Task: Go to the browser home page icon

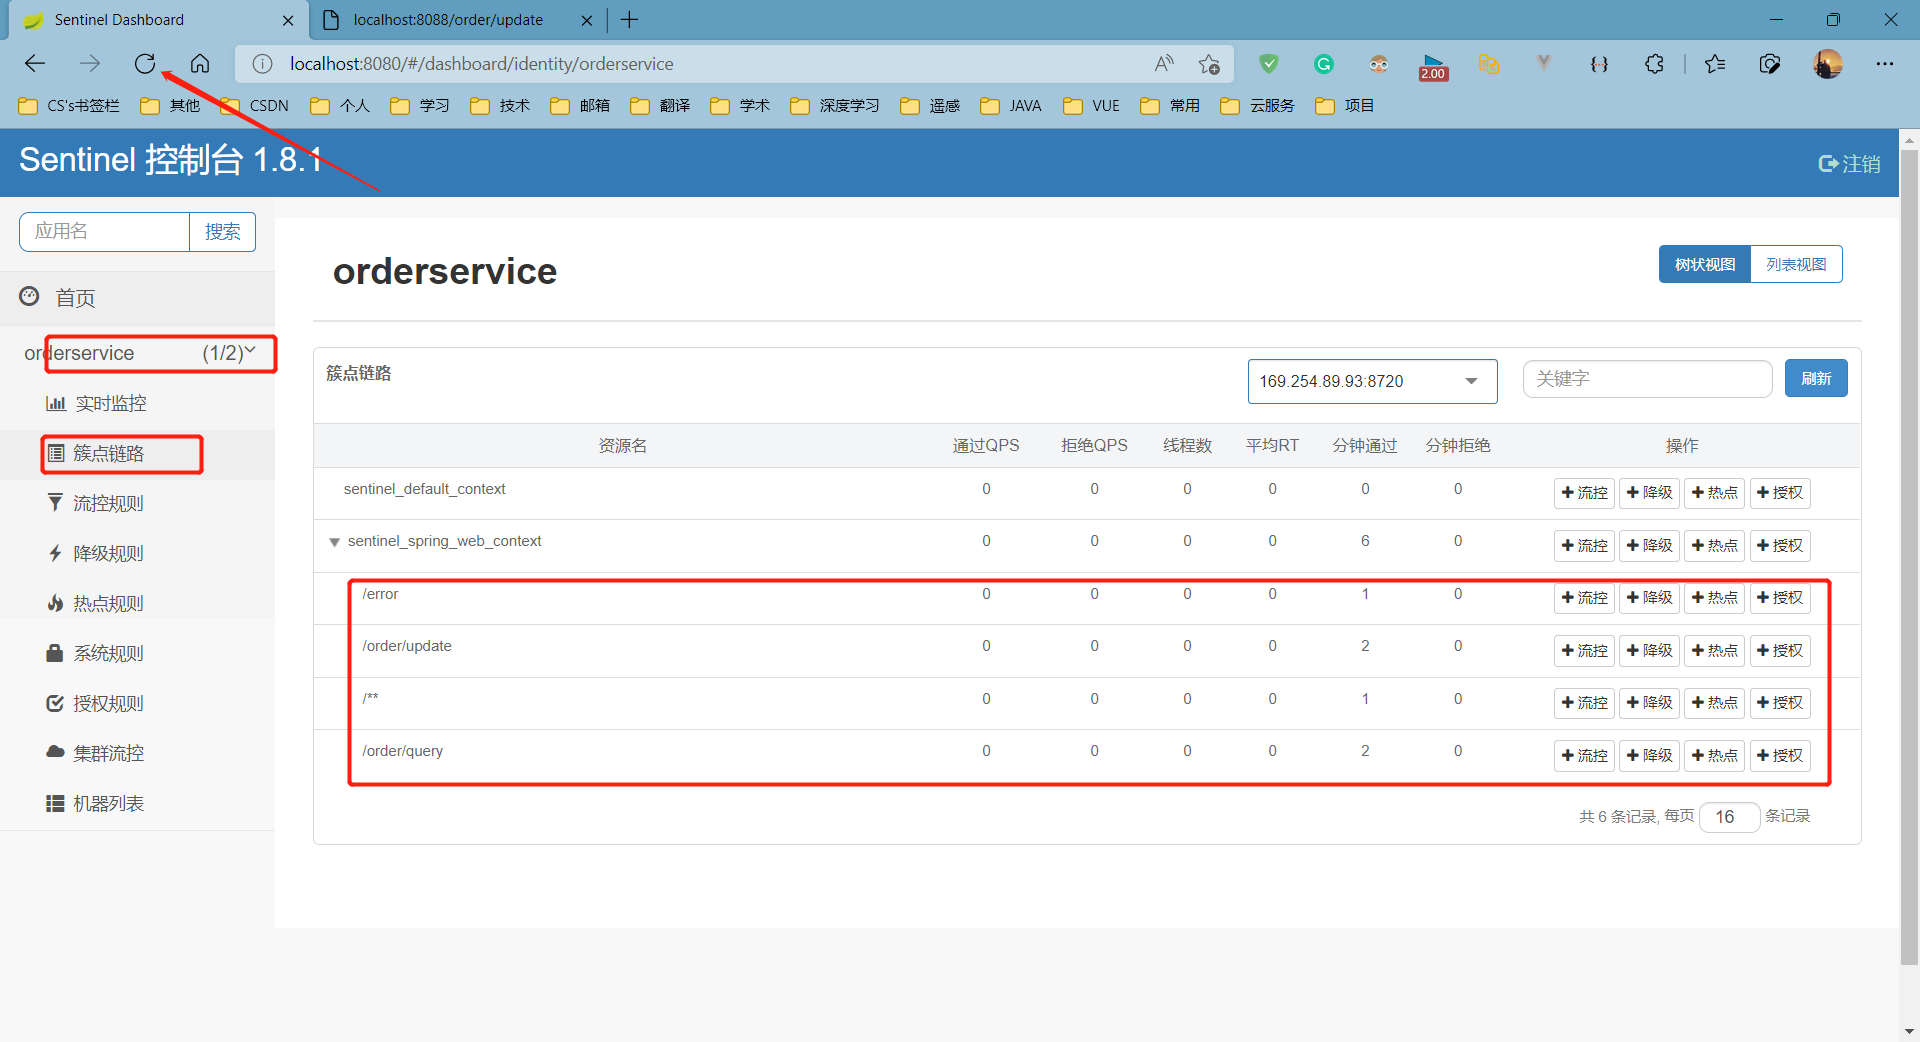Action: [200, 64]
